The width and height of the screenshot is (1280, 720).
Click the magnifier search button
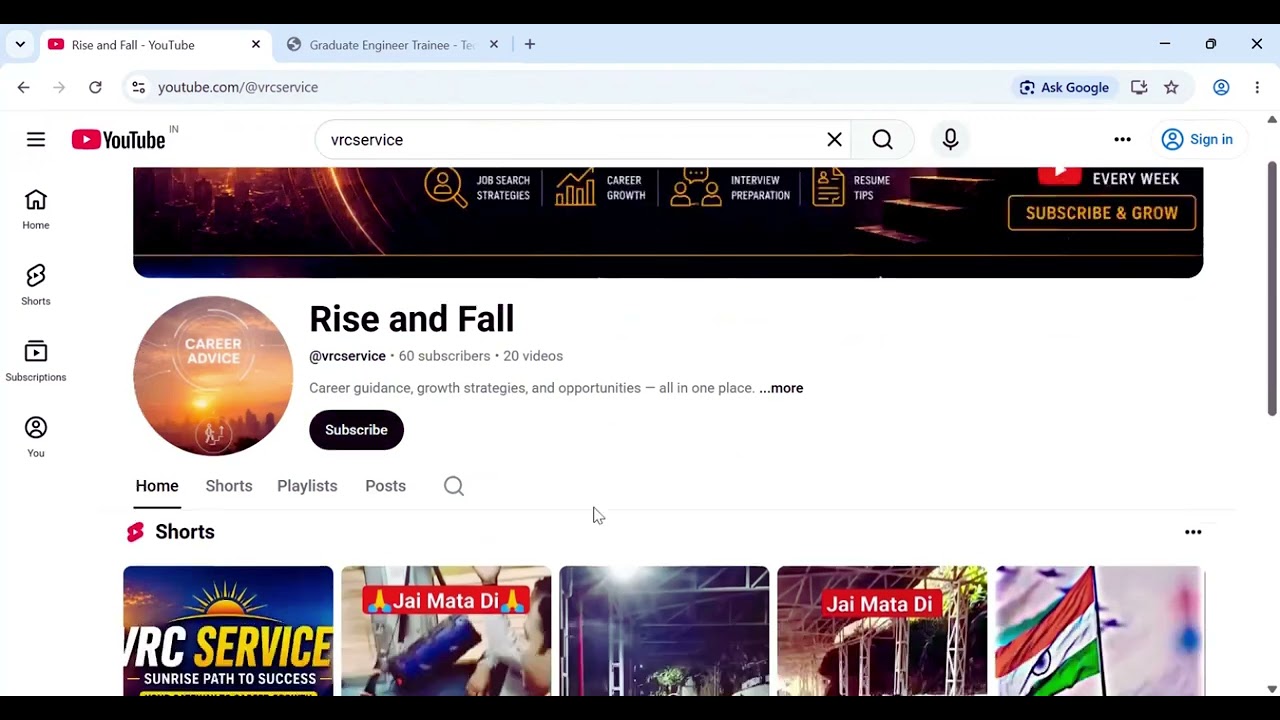882,140
